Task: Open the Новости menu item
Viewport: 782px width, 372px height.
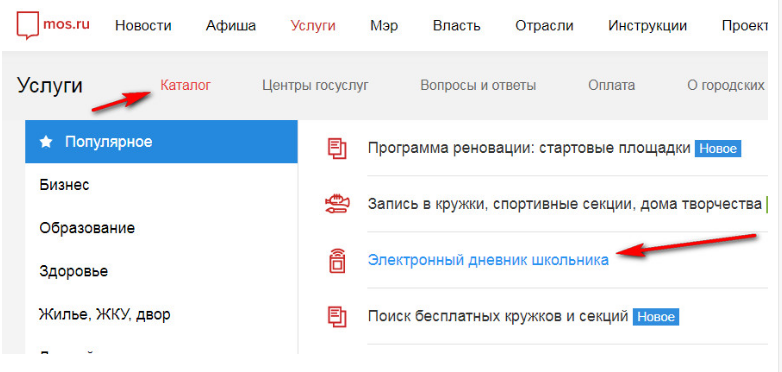Action: [x=143, y=25]
